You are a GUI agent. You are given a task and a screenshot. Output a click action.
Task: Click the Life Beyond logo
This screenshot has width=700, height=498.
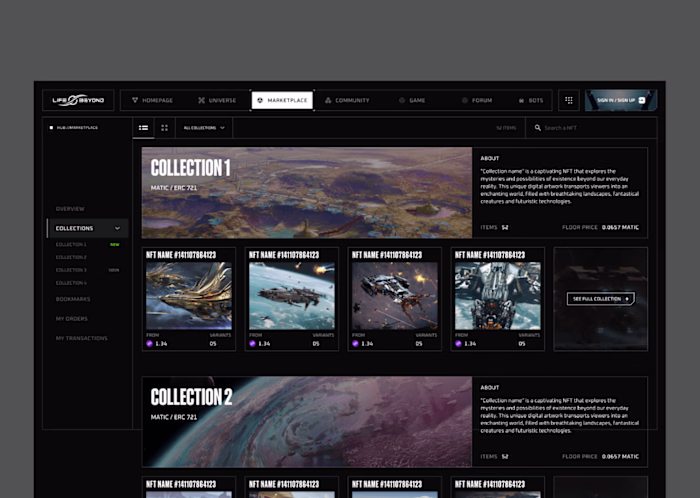tap(78, 100)
